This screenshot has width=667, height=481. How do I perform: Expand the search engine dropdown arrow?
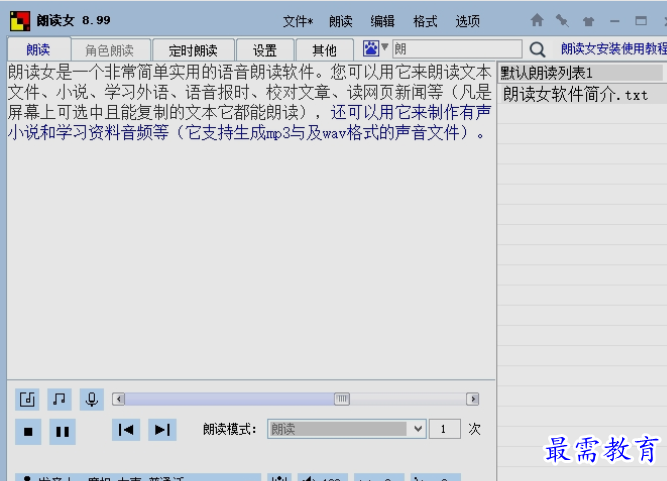[385, 47]
